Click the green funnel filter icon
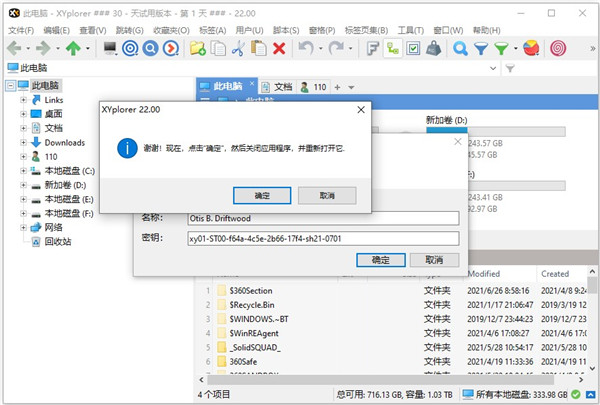600x405 pixels. pyautogui.click(x=501, y=49)
